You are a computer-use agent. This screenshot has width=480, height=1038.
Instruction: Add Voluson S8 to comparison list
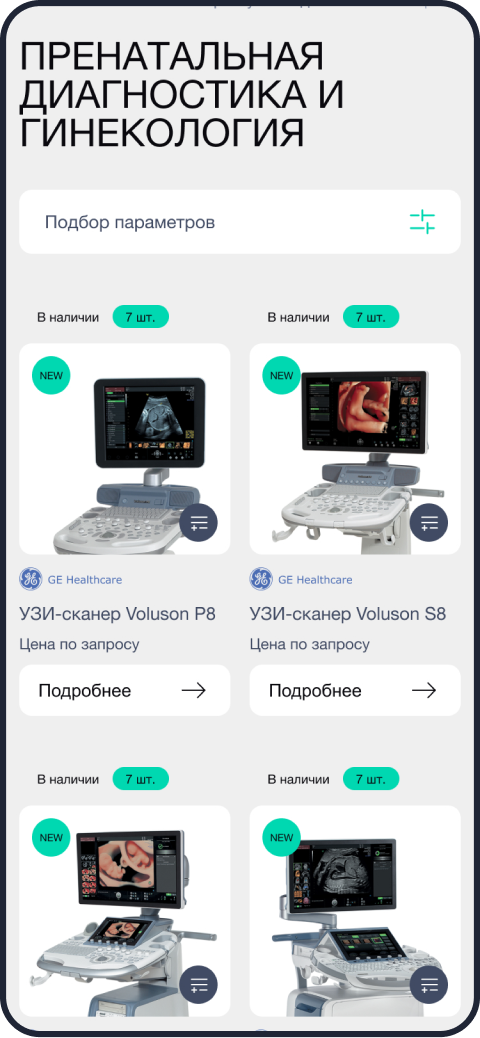(429, 522)
